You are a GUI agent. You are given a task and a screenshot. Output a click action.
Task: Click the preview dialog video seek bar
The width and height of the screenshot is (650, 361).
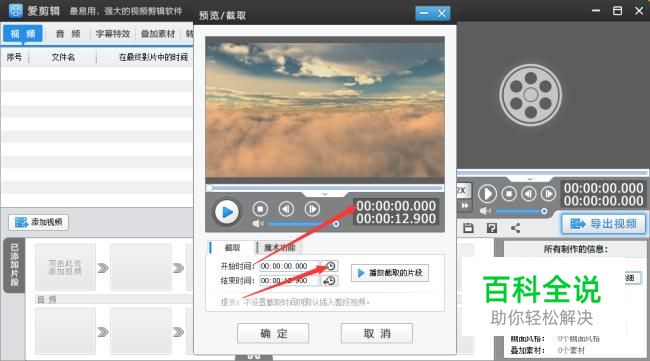(325, 188)
